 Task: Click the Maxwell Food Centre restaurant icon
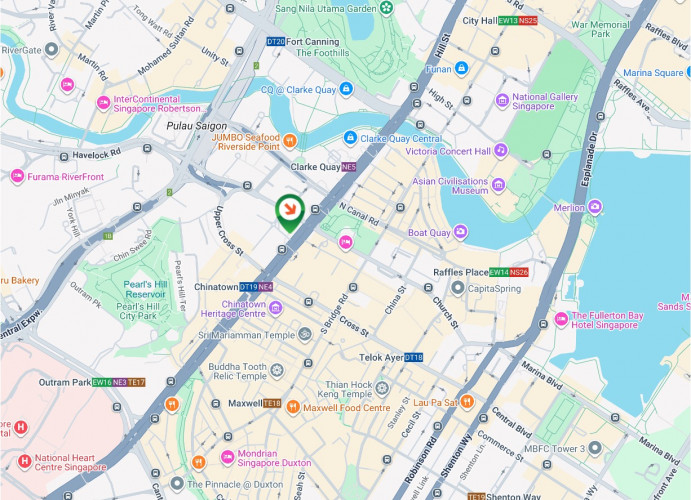point(293,407)
